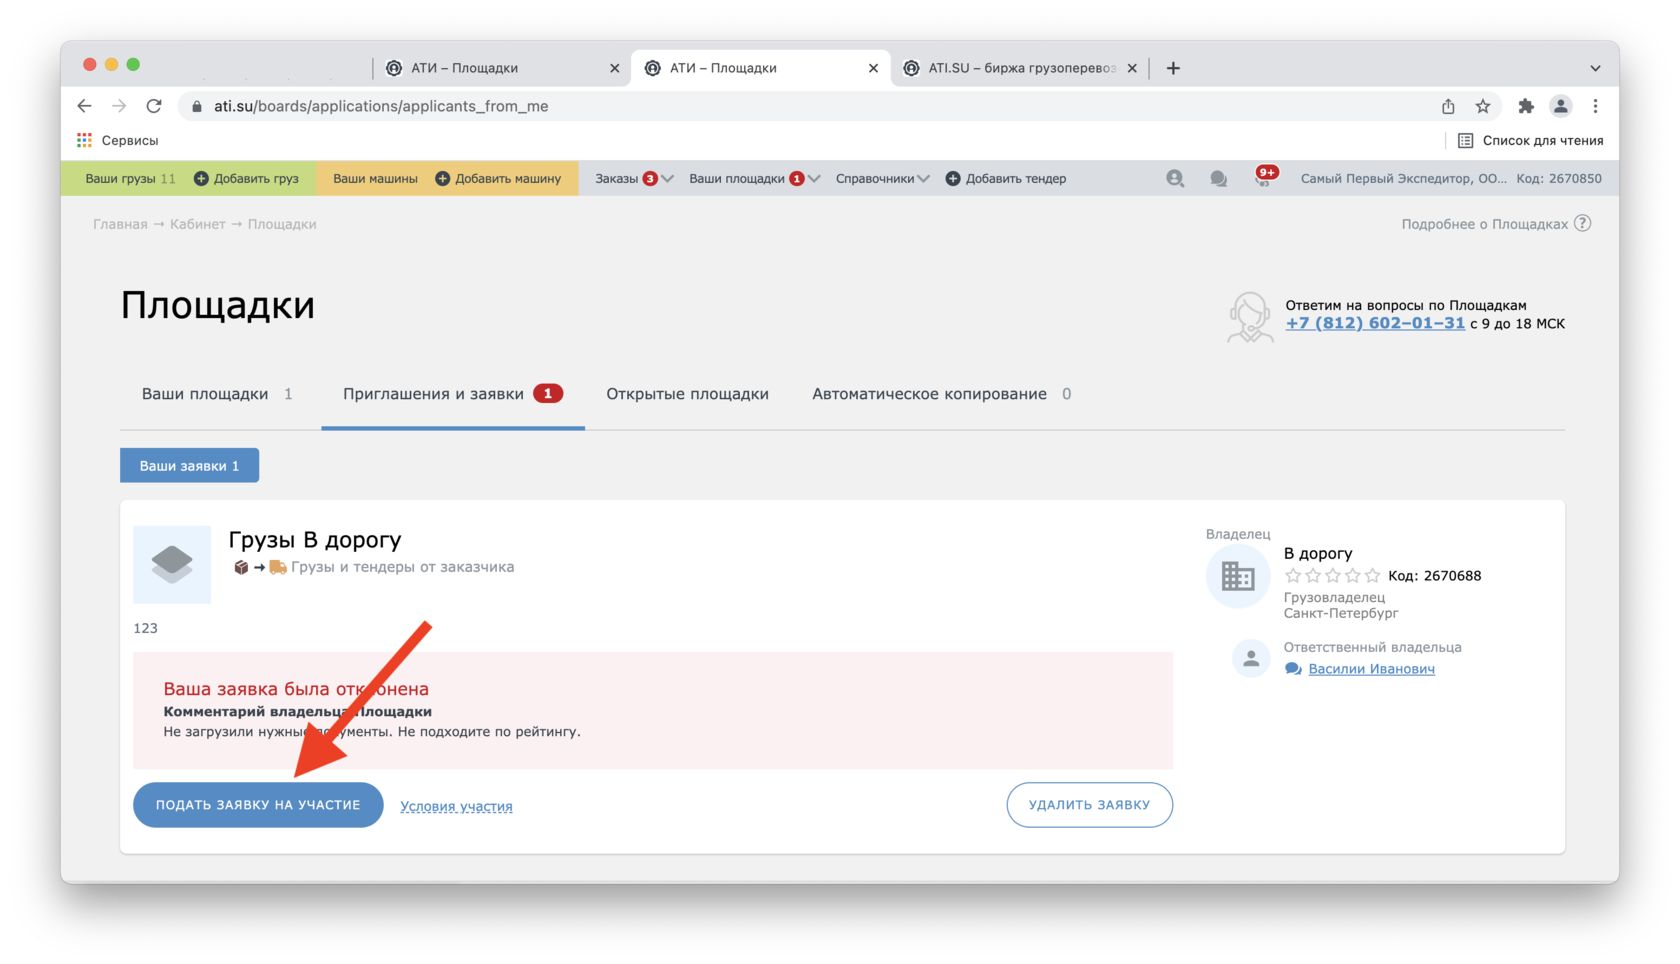Expand the Заказы dropdown menu
Screen dimensions: 1680x964
click(634, 178)
